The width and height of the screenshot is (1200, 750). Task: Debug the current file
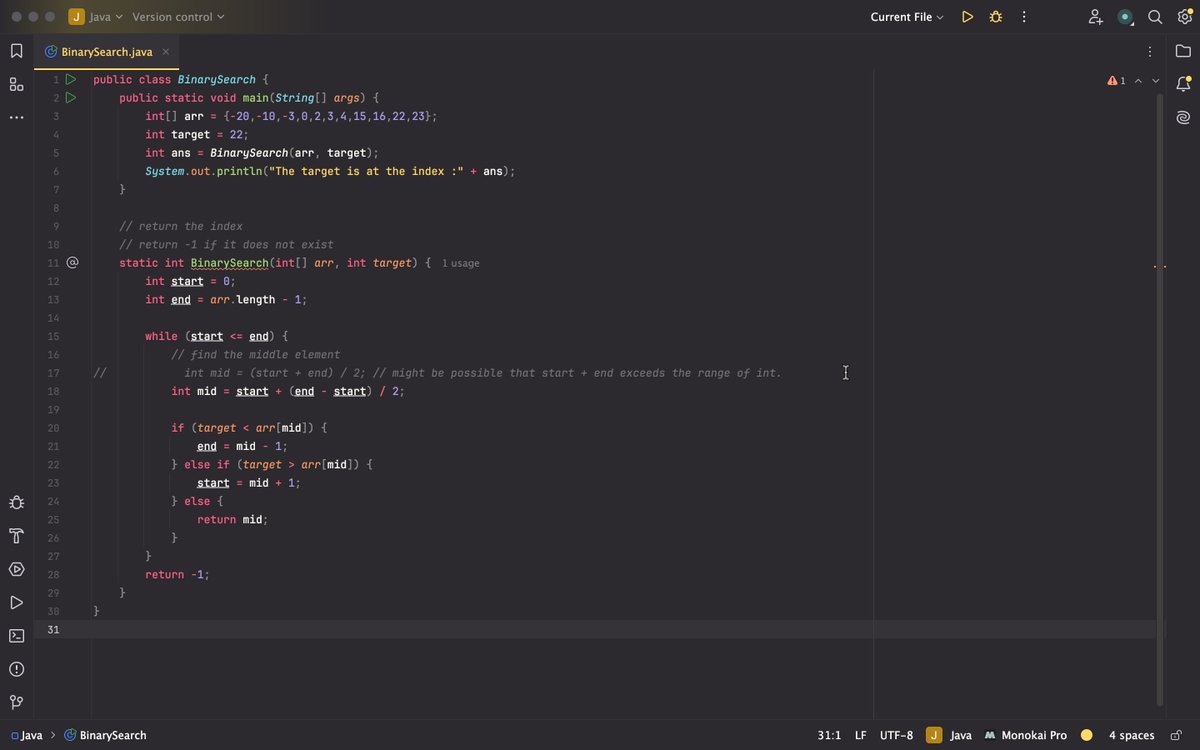click(995, 17)
